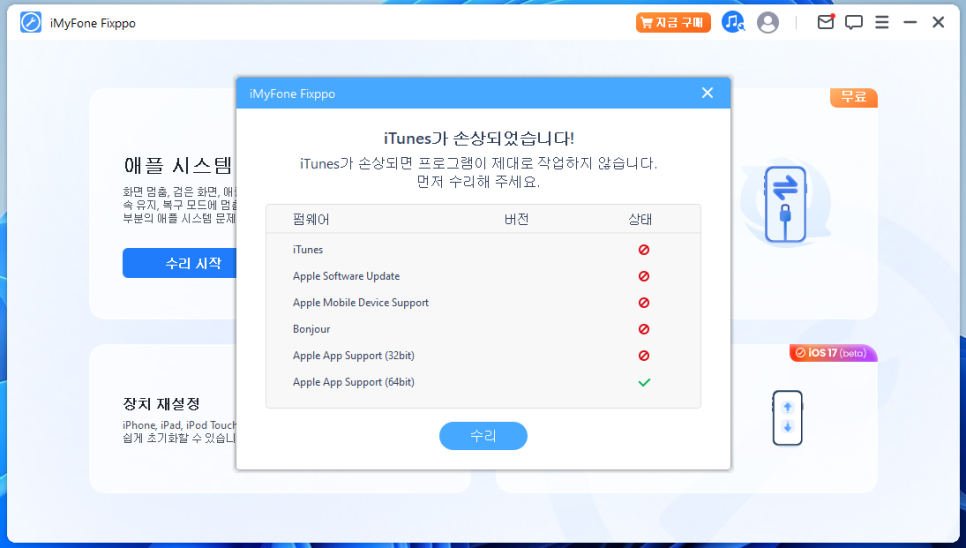Open the hamburger menu
The image size is (966, 548).
(x=882, y=23)
